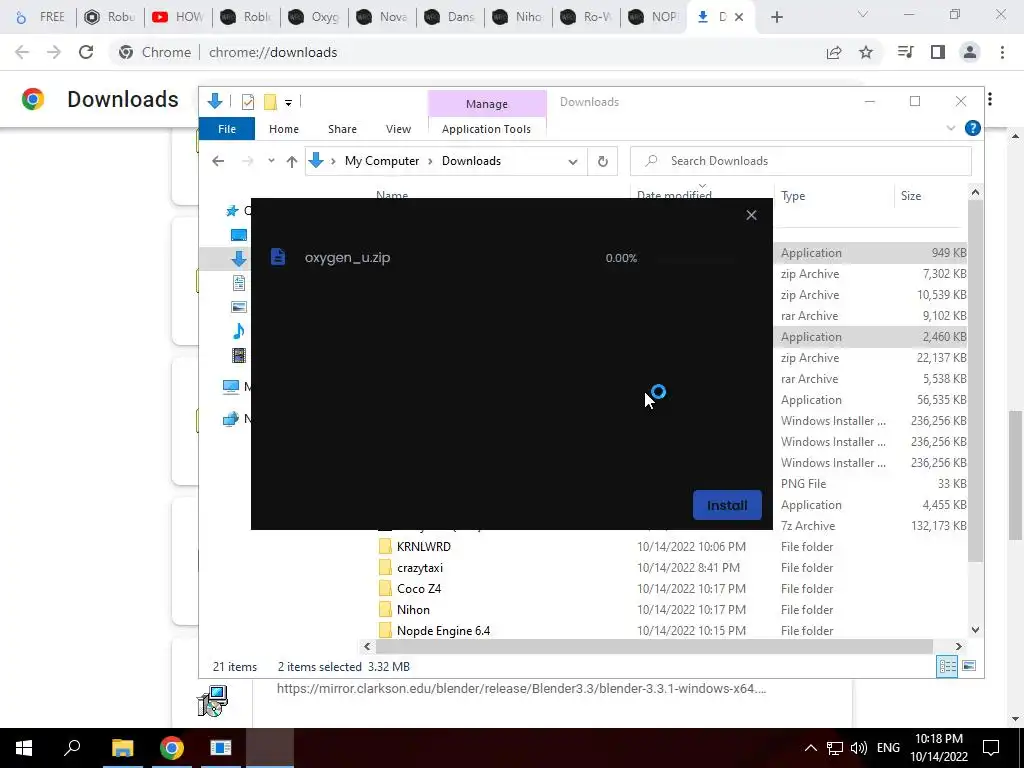Open Videos filmstrip in navigation pane

239,355
